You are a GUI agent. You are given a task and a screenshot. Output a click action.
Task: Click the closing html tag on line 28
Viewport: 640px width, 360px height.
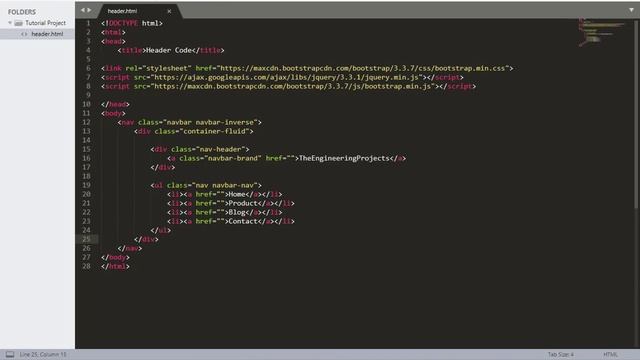[115, 266]
